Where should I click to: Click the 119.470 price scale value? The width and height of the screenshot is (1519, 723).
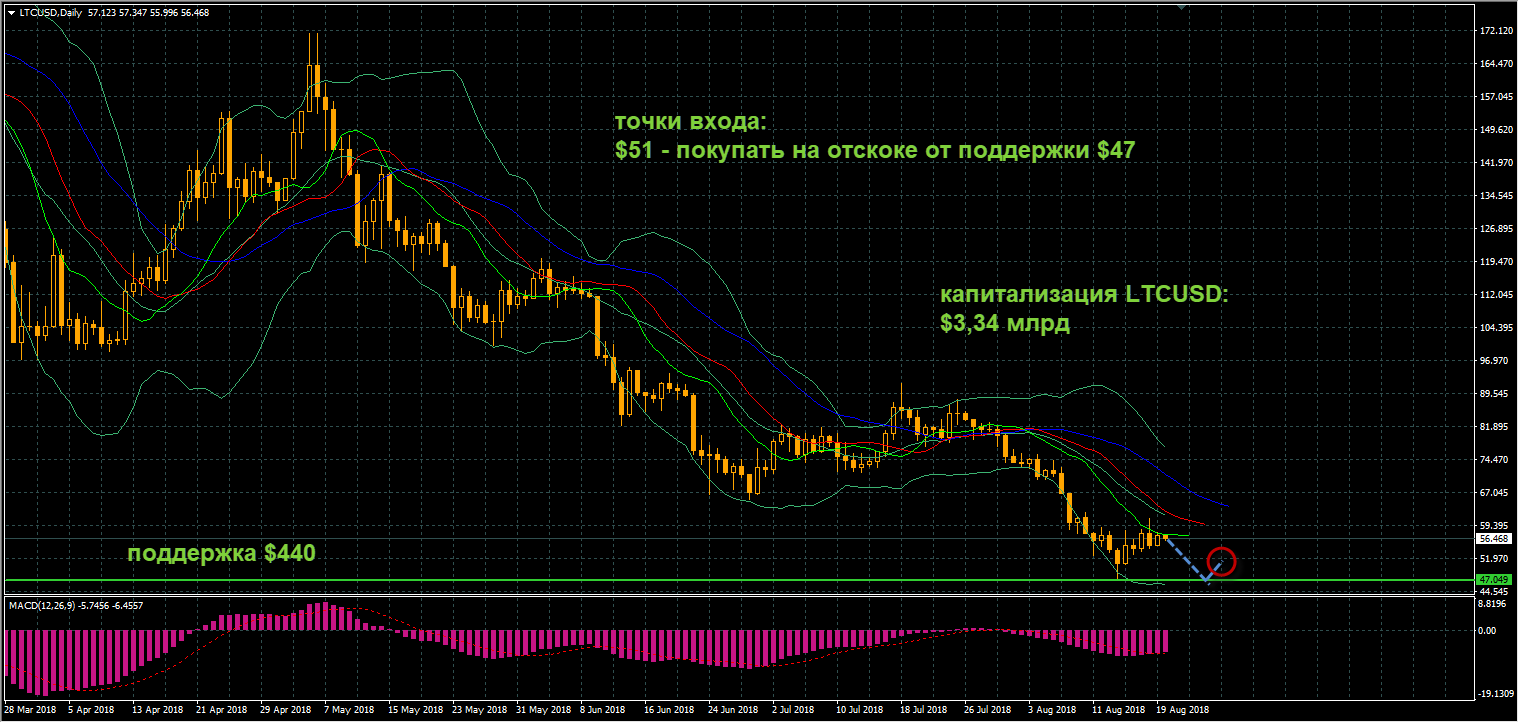point(1494,262)
